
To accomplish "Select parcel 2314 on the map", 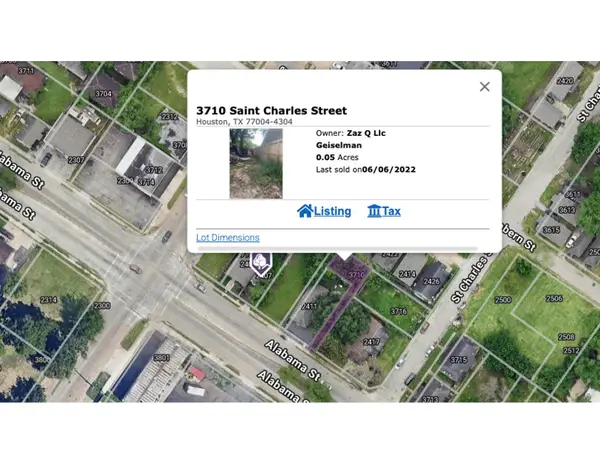I will [48, 299].
